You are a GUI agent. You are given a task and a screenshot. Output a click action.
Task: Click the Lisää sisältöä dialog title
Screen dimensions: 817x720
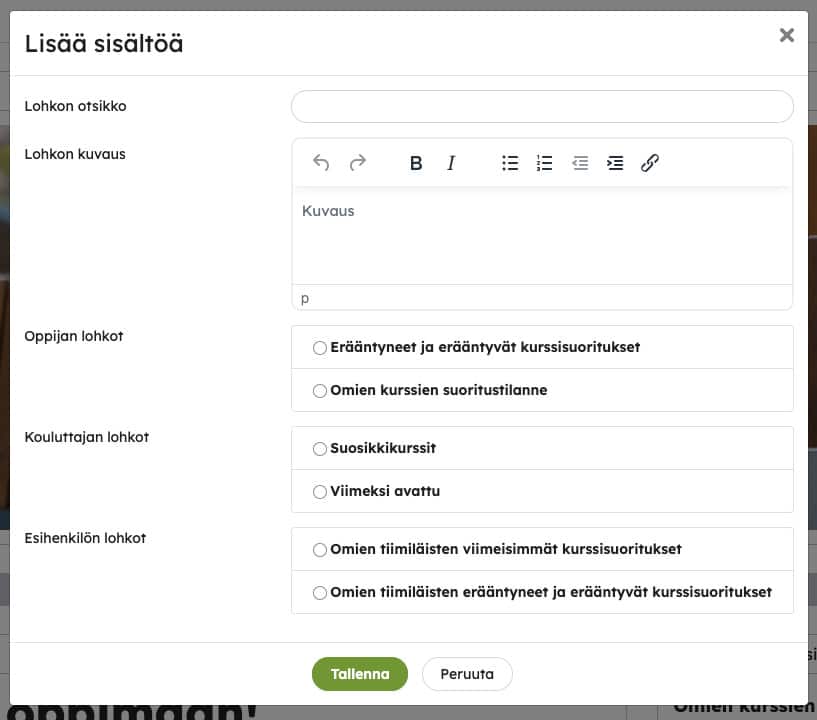pos(104,43)
